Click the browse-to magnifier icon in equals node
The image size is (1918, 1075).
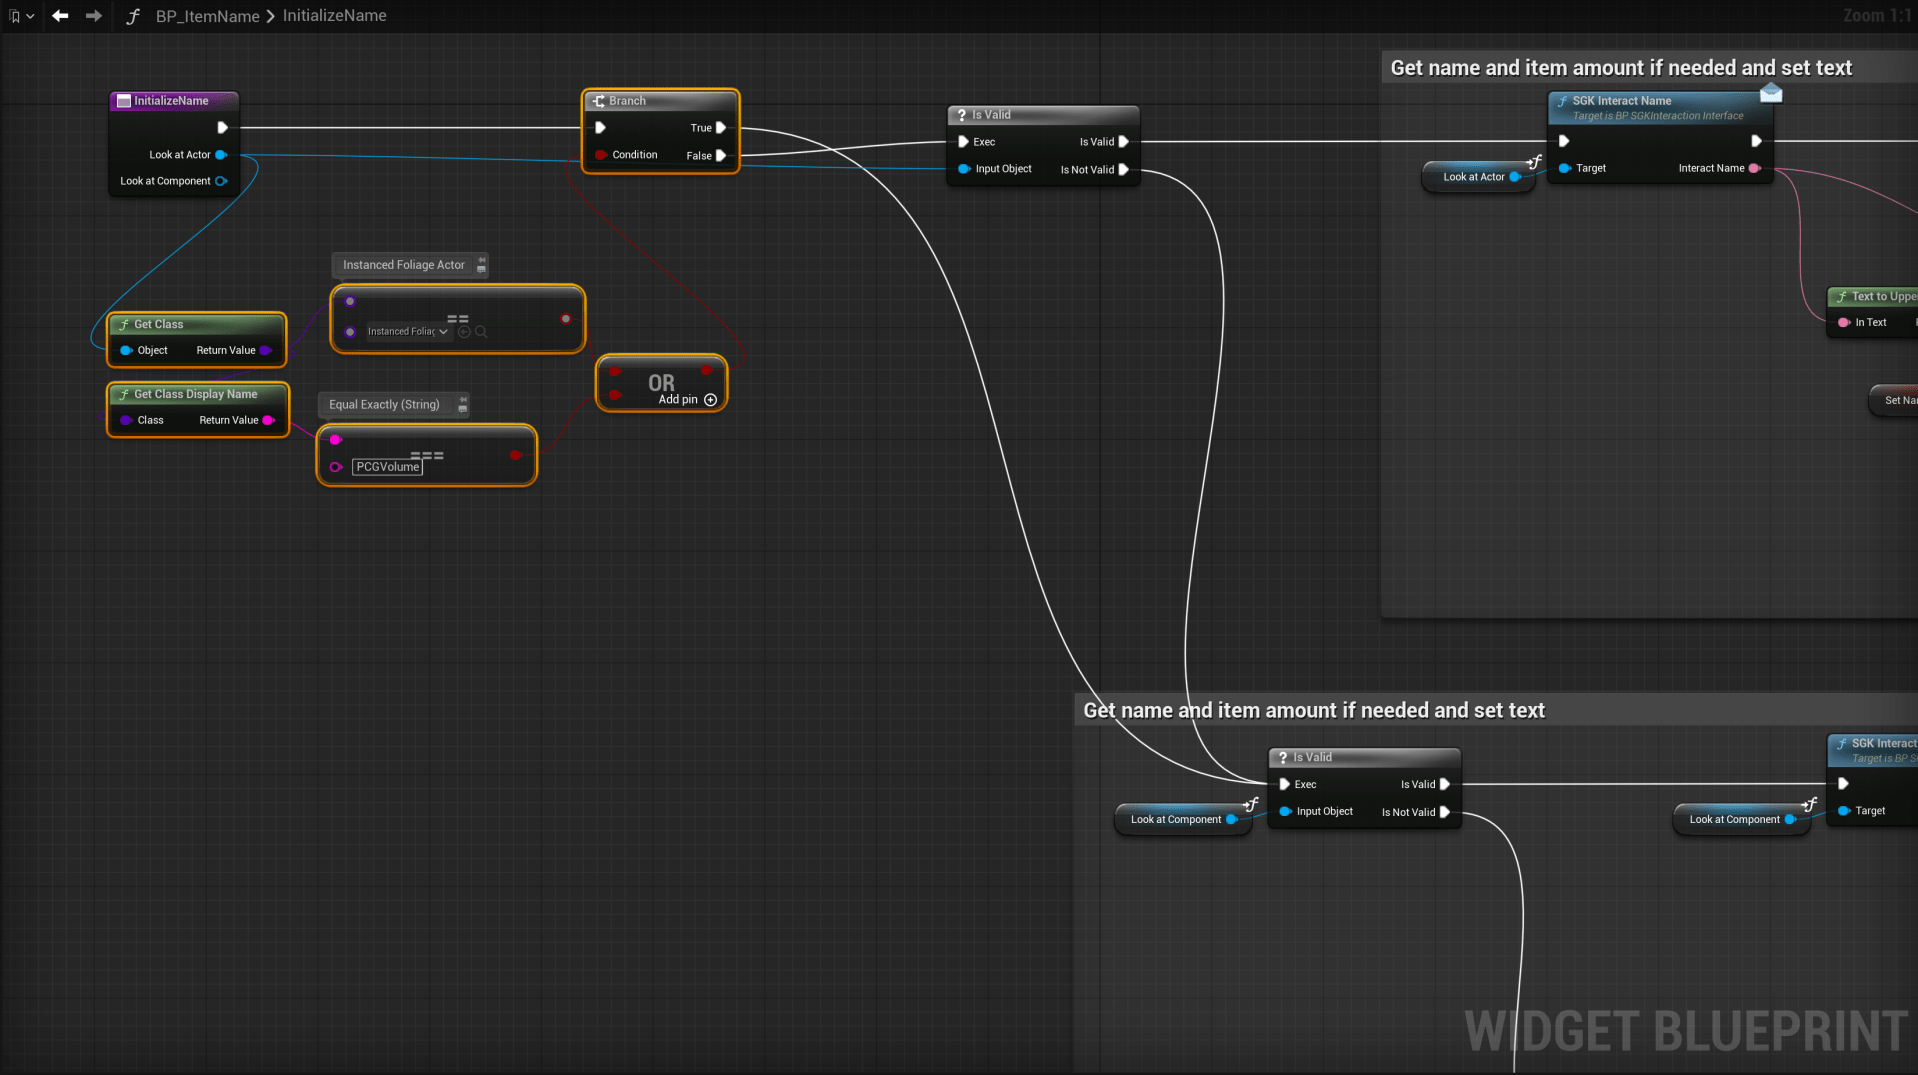[x=481, y=332]
